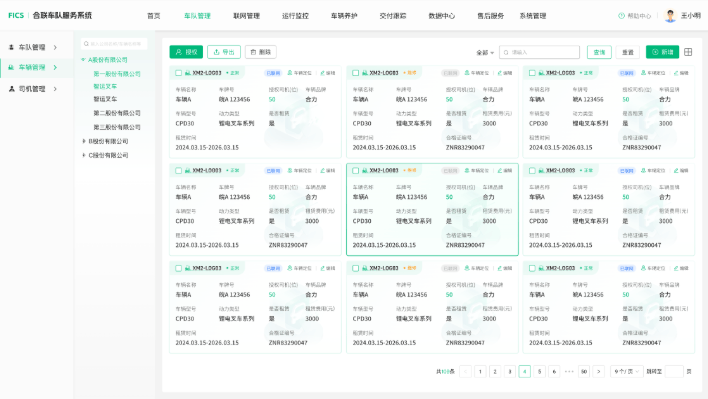Click 编辑 on the middle-row left card
The width and height of the screenshot is (708, 399).
[x=328, y=171]
